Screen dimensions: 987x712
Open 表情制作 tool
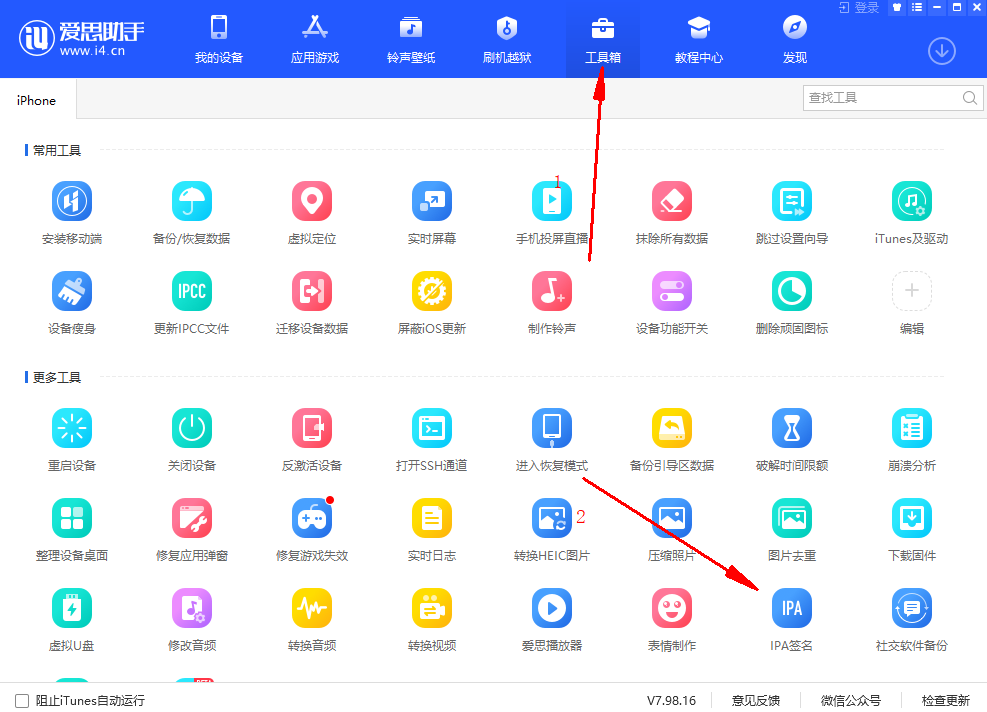[x=672, y=609]
